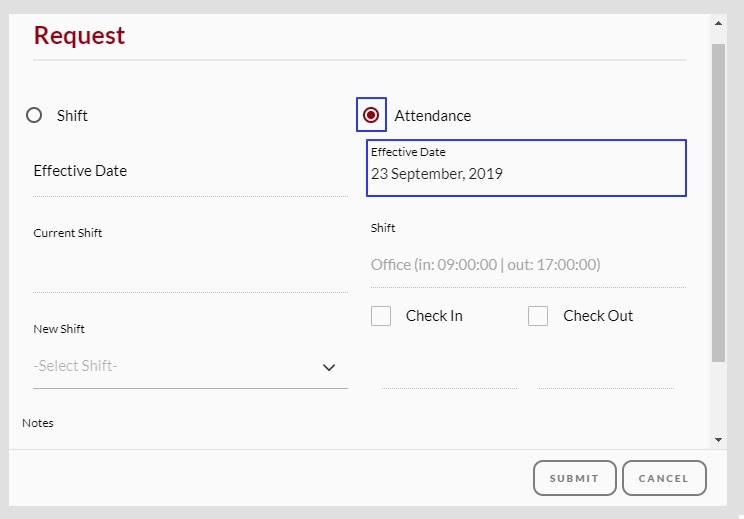Select the Attendance radio button

(x=371, y=115)
